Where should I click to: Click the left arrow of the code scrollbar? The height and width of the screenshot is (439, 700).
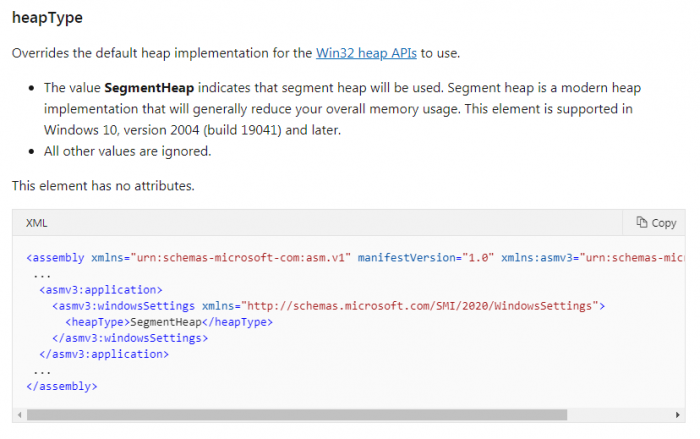point(18,414)
